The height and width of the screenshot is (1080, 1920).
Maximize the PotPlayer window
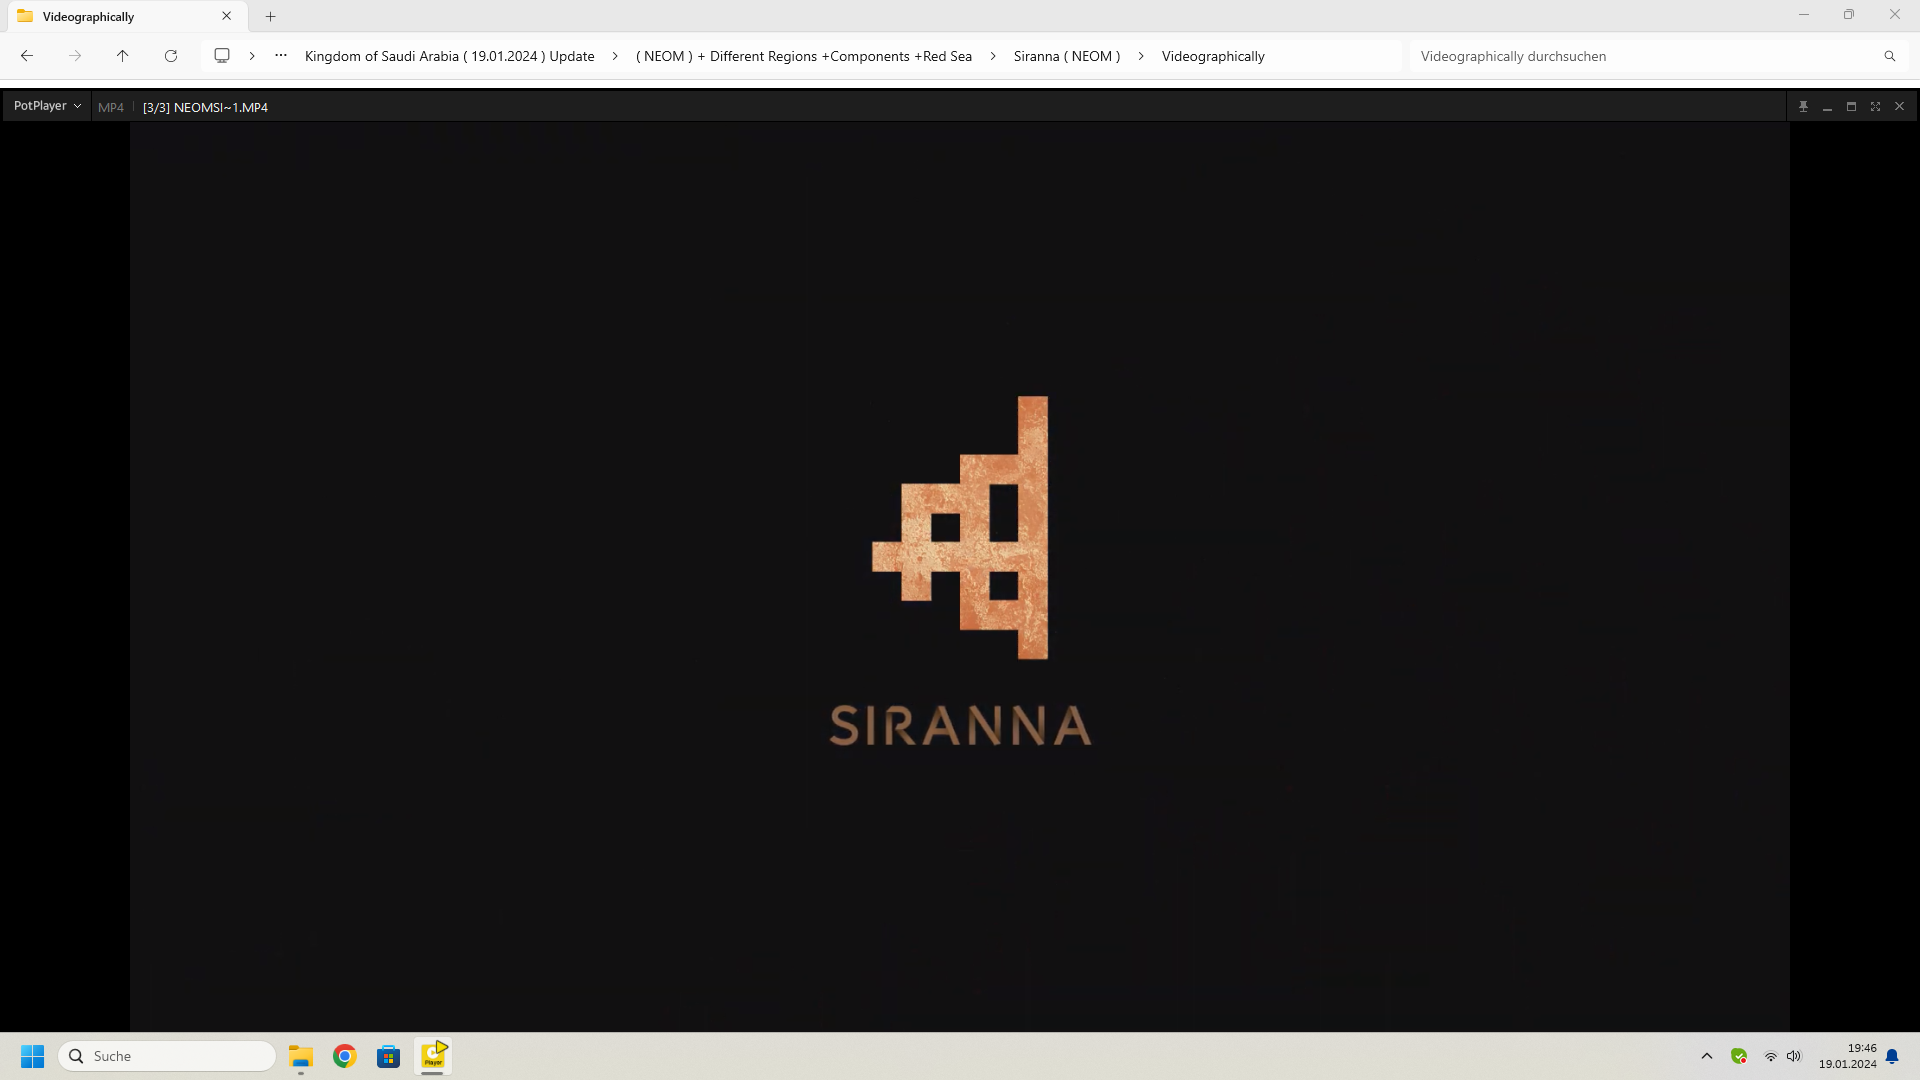tap(1851, 106)
